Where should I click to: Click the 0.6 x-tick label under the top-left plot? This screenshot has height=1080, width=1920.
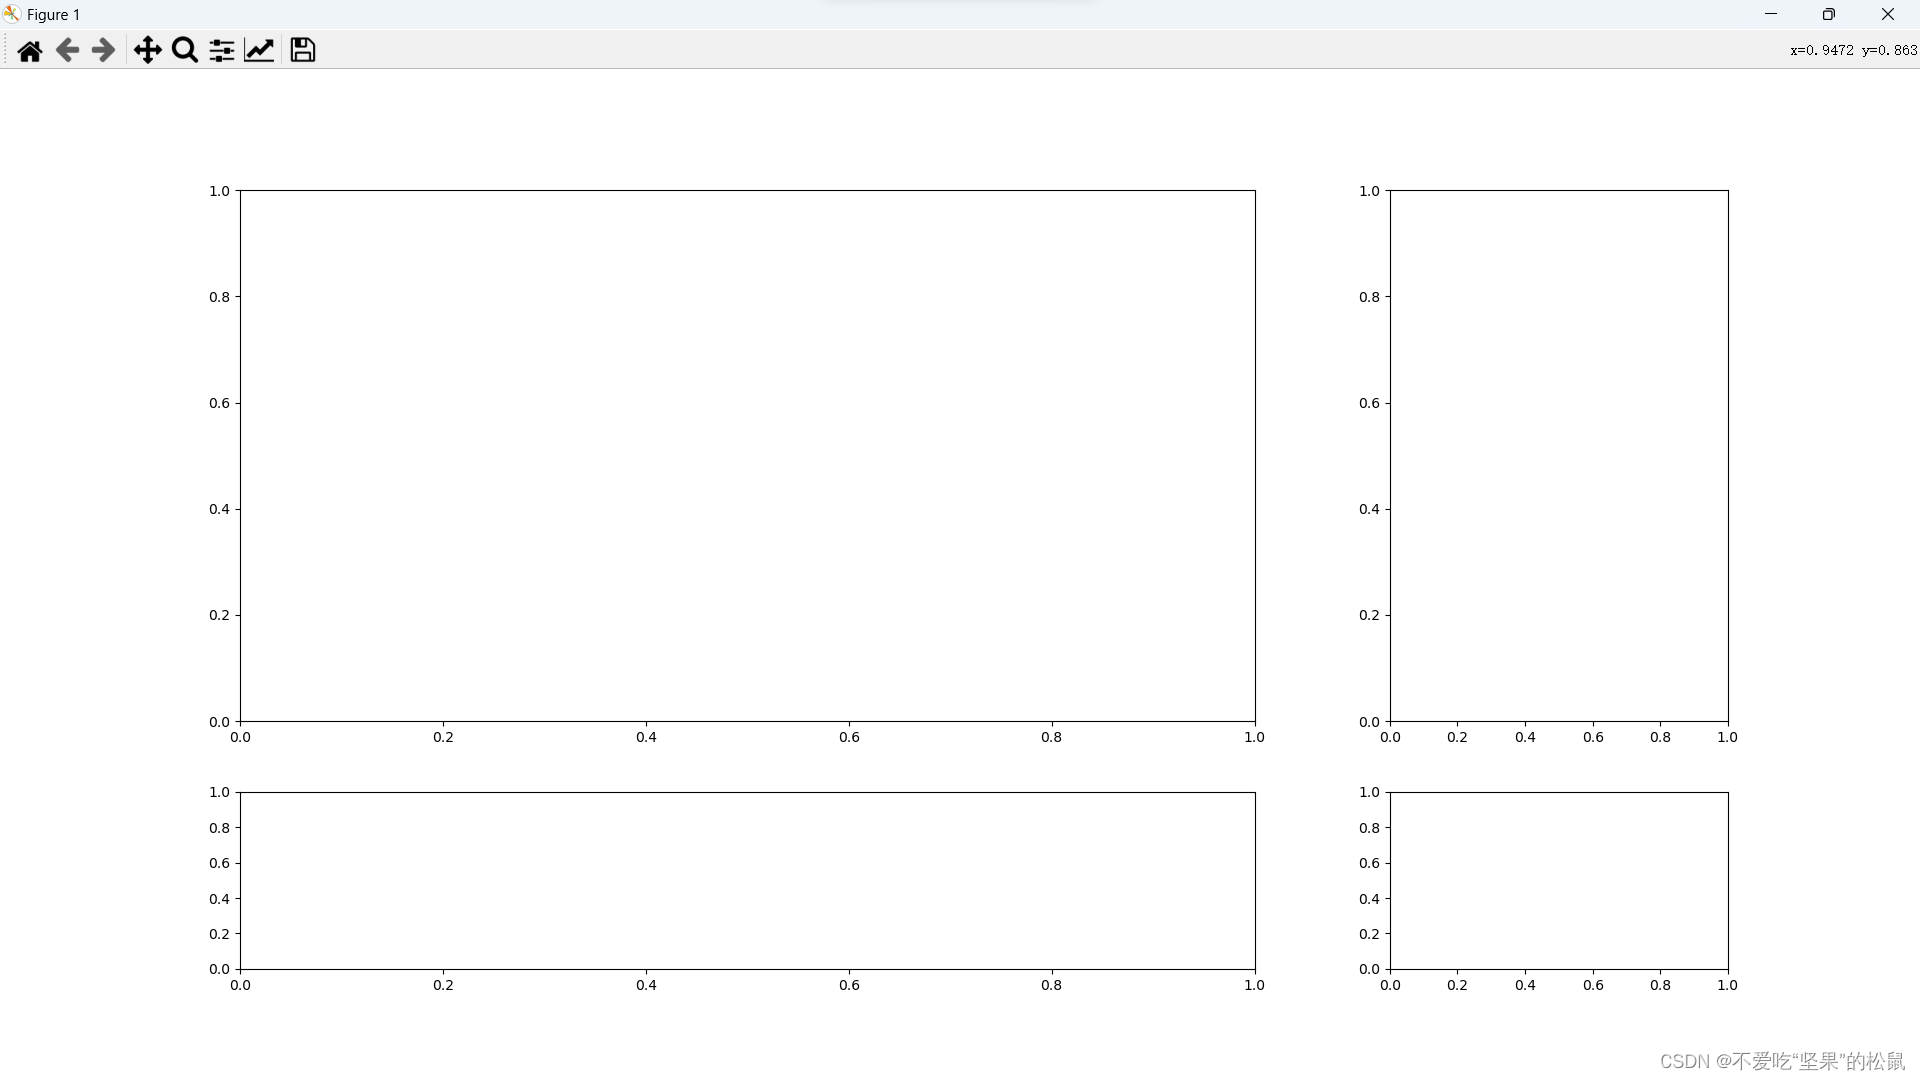tap(849, 737)
